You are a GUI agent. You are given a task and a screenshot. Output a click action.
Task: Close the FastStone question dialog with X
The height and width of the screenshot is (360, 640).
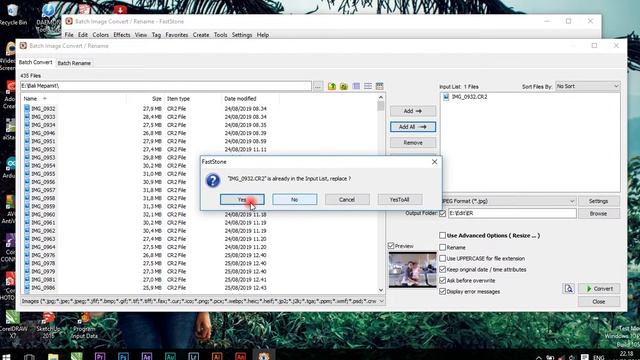point(434,162)
